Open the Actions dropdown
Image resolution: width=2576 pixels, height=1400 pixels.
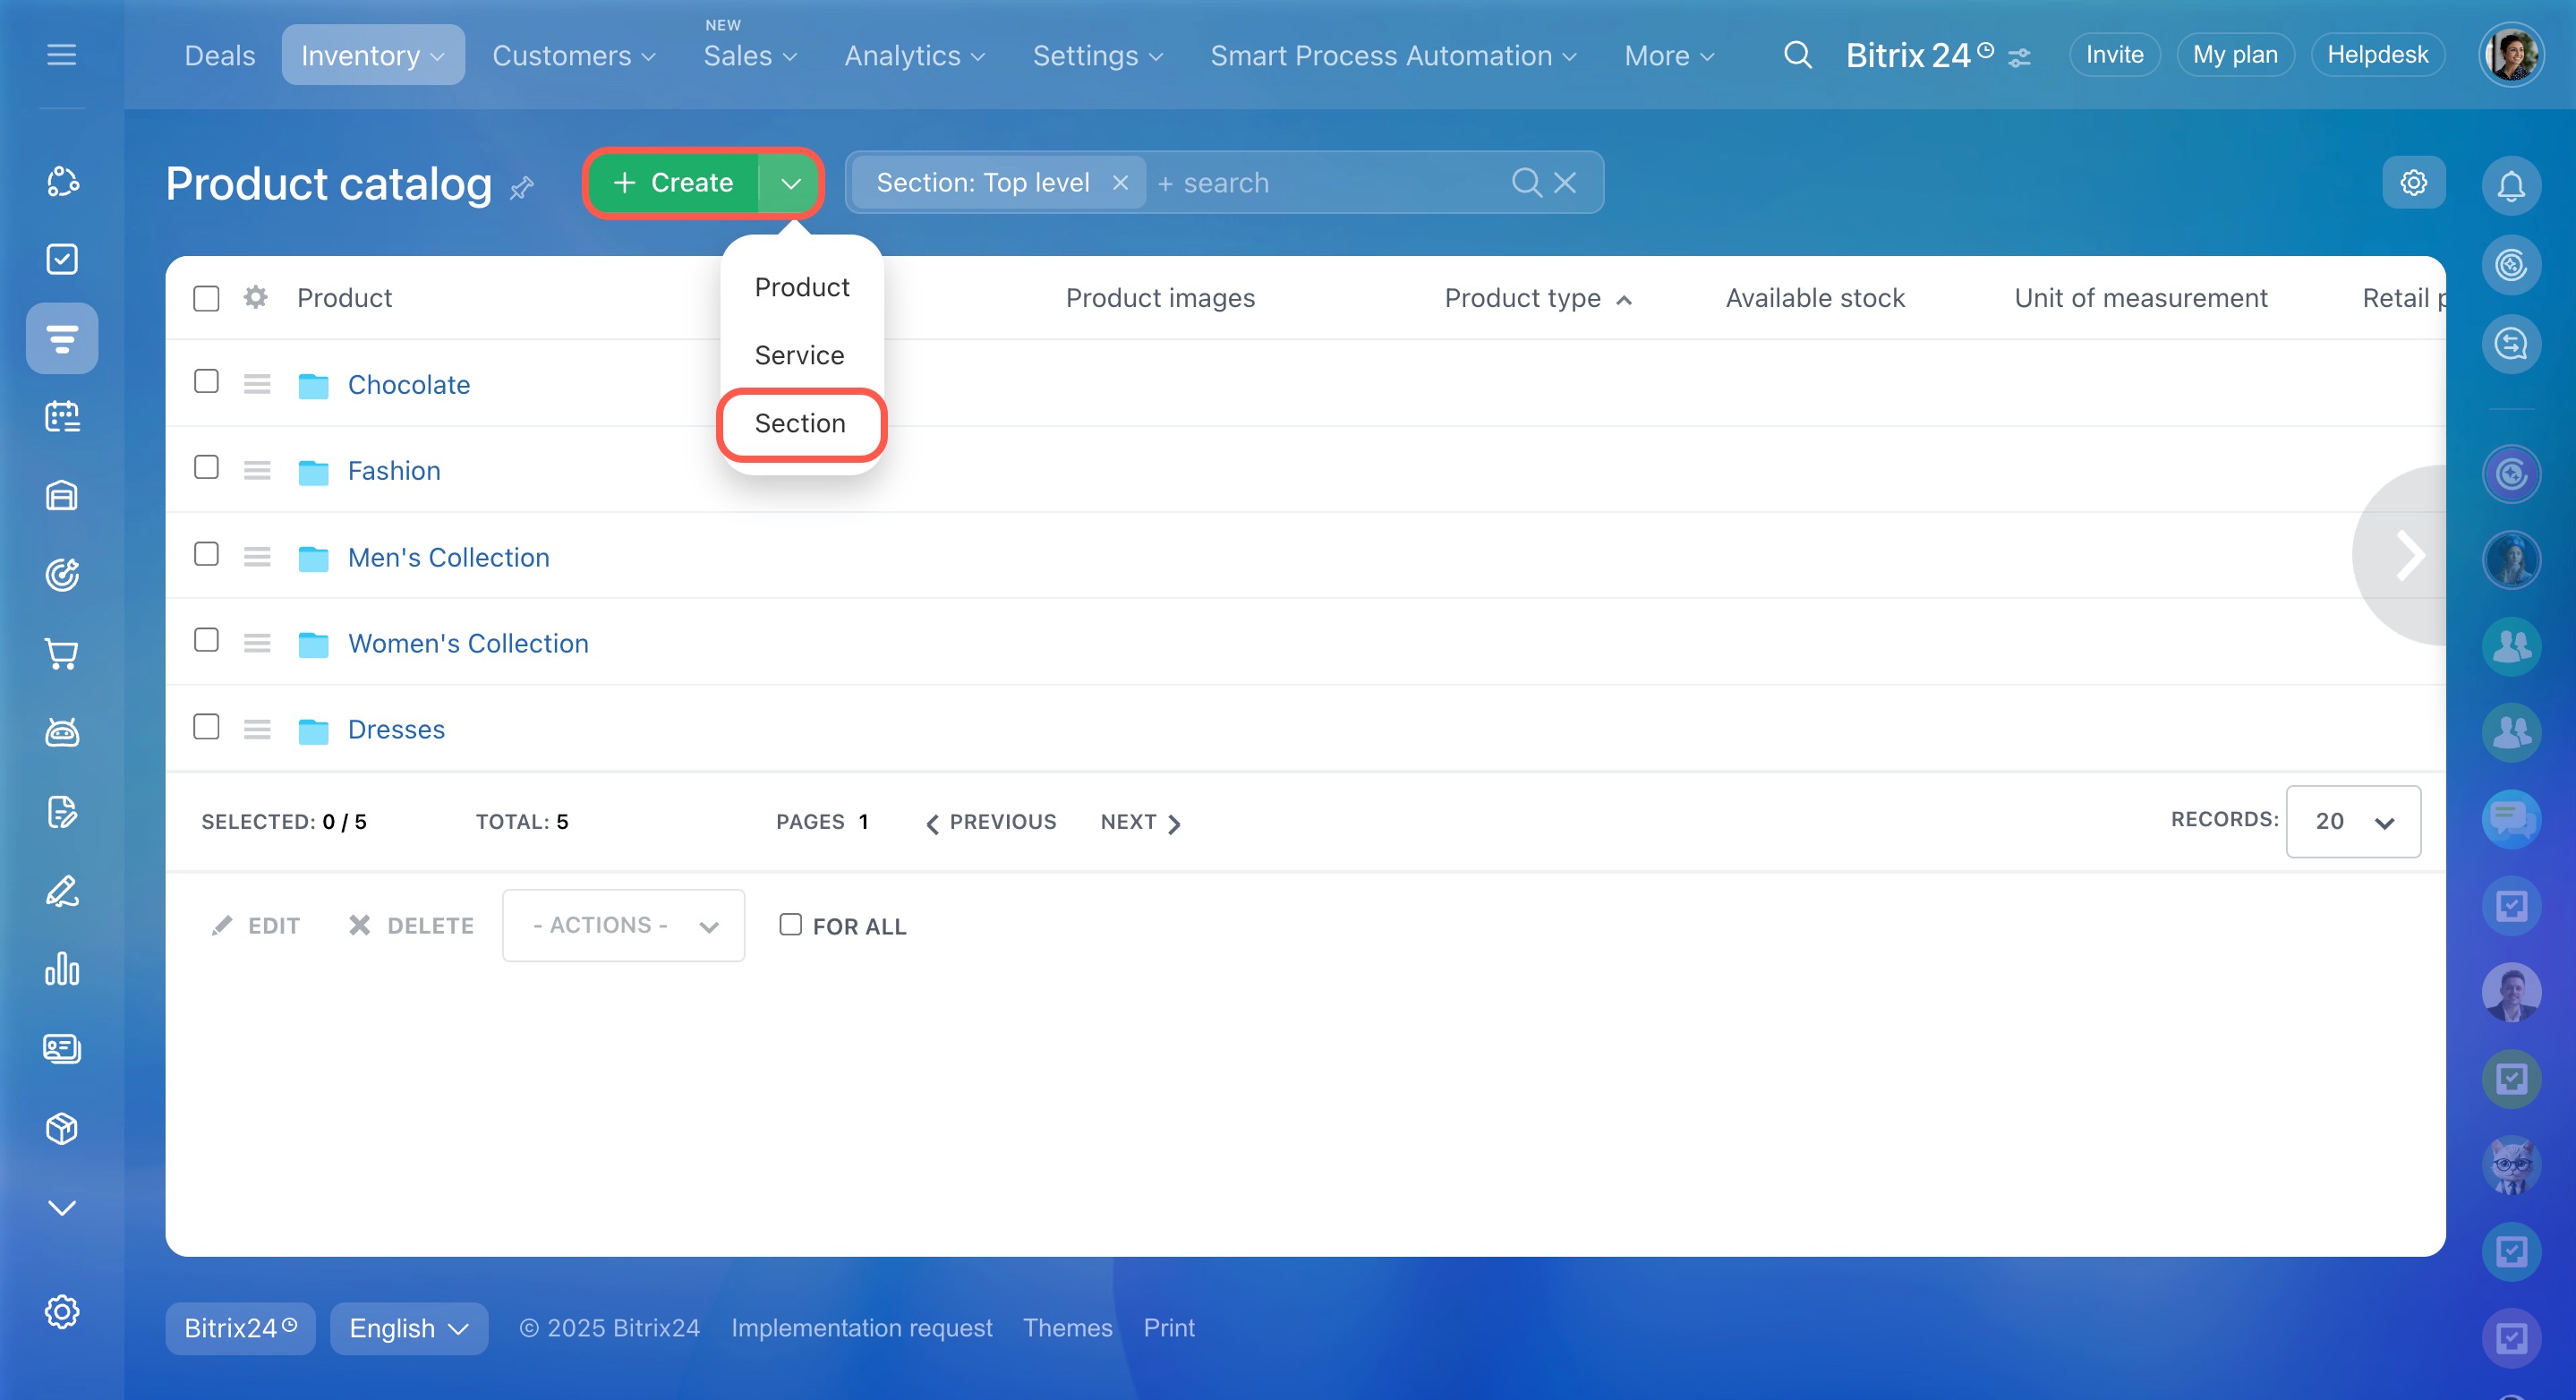623,925
